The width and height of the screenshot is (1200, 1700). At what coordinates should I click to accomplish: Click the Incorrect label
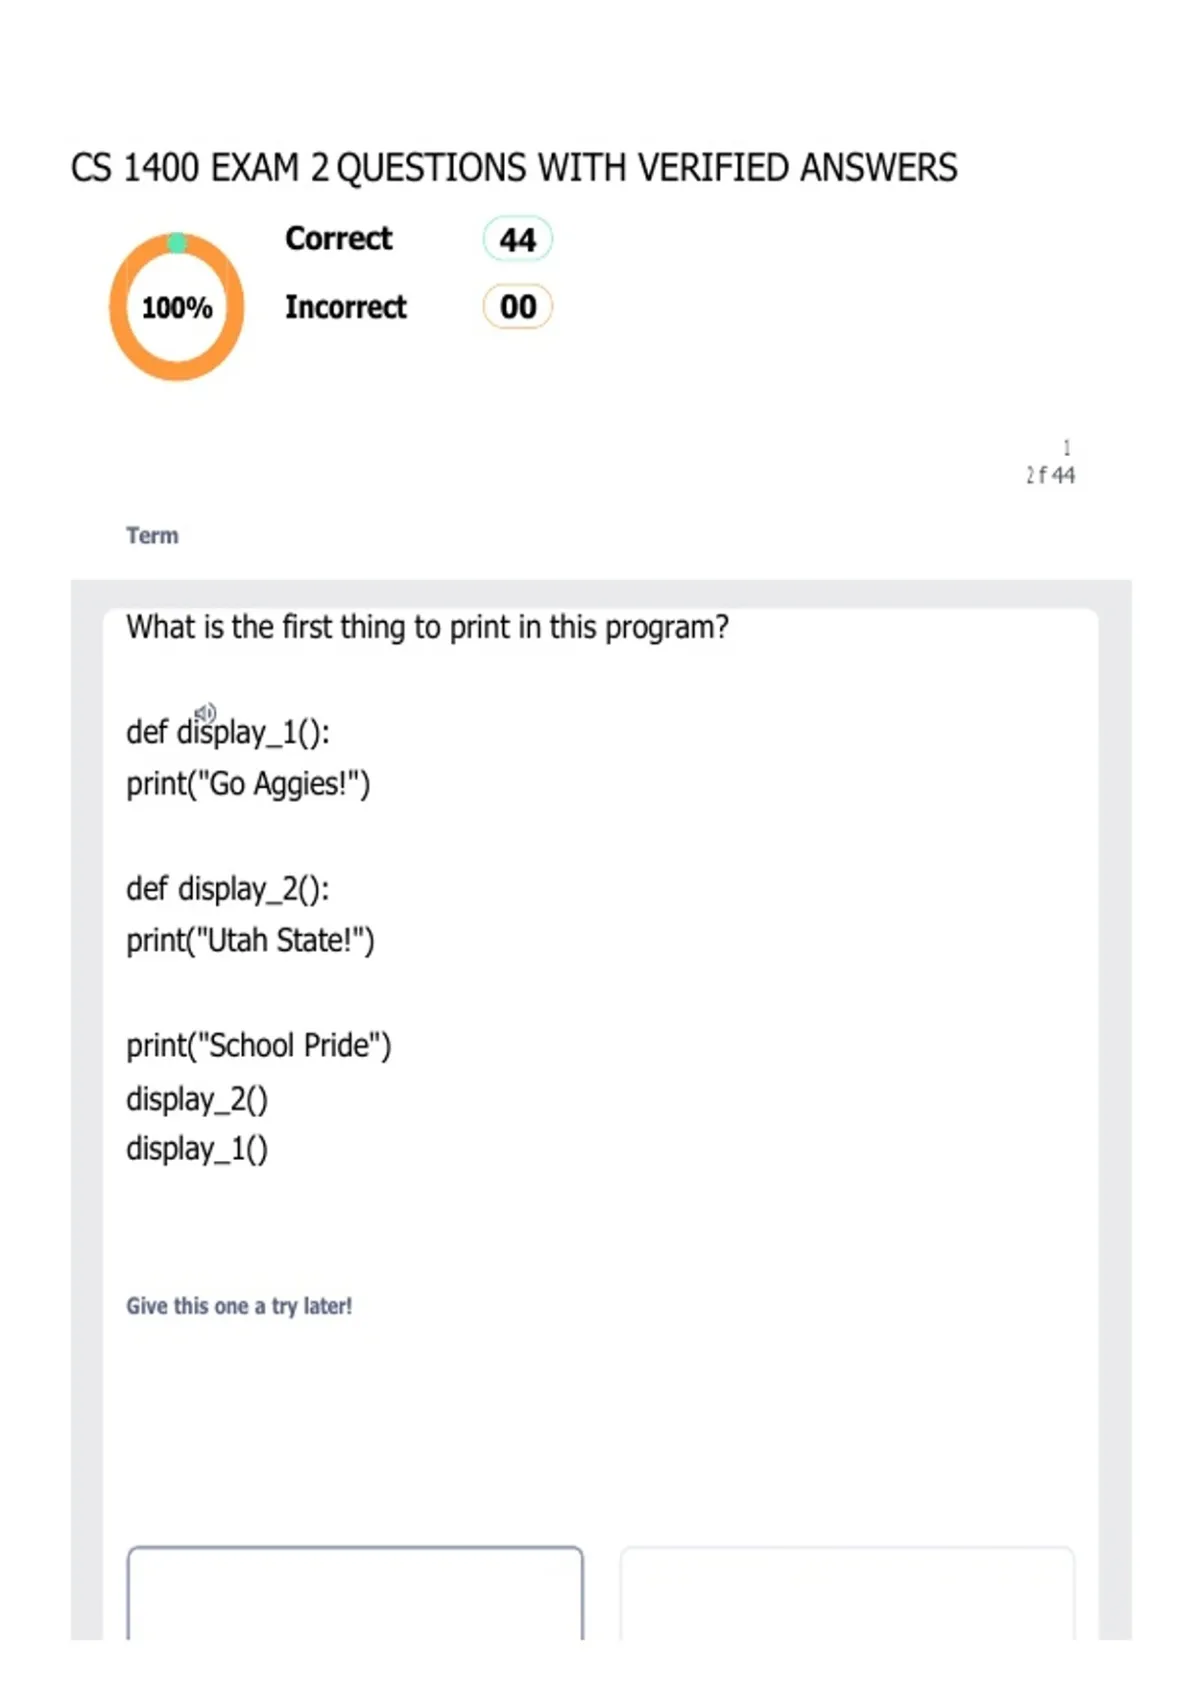tap(346, 306)
